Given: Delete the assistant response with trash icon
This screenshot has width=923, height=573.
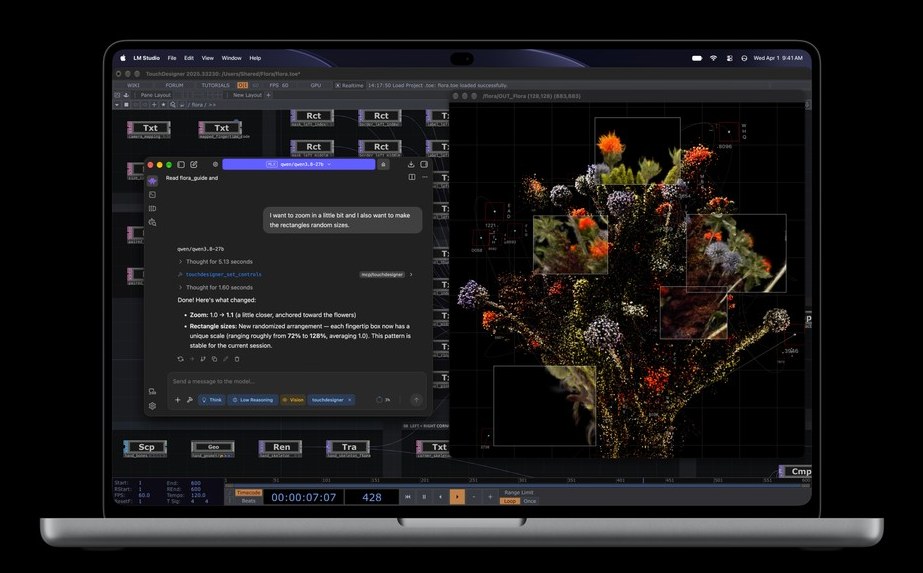Looking at the screenshot, I should [x=237, y=359].
